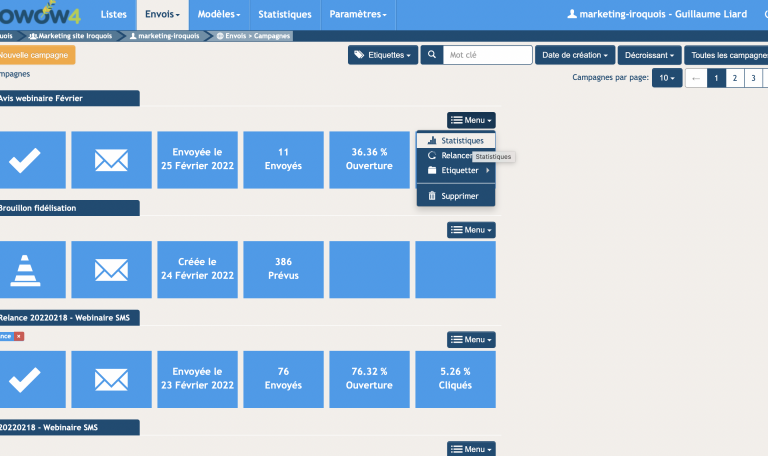Image resolution: width=768 pixels, height=456 pixels.
Task: Click into the Mot clé search field
Action: point(486,55)
